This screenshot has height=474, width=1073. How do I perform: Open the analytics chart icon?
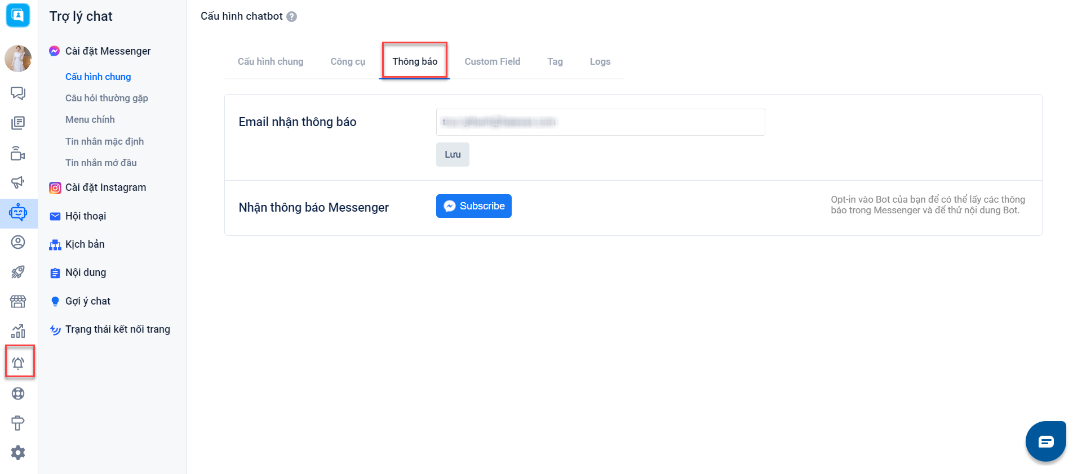click(x=18, y=331)
